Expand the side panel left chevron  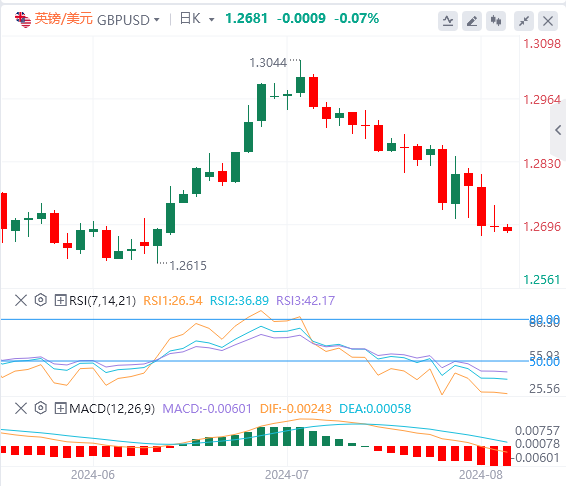click(x=558, y=130)
